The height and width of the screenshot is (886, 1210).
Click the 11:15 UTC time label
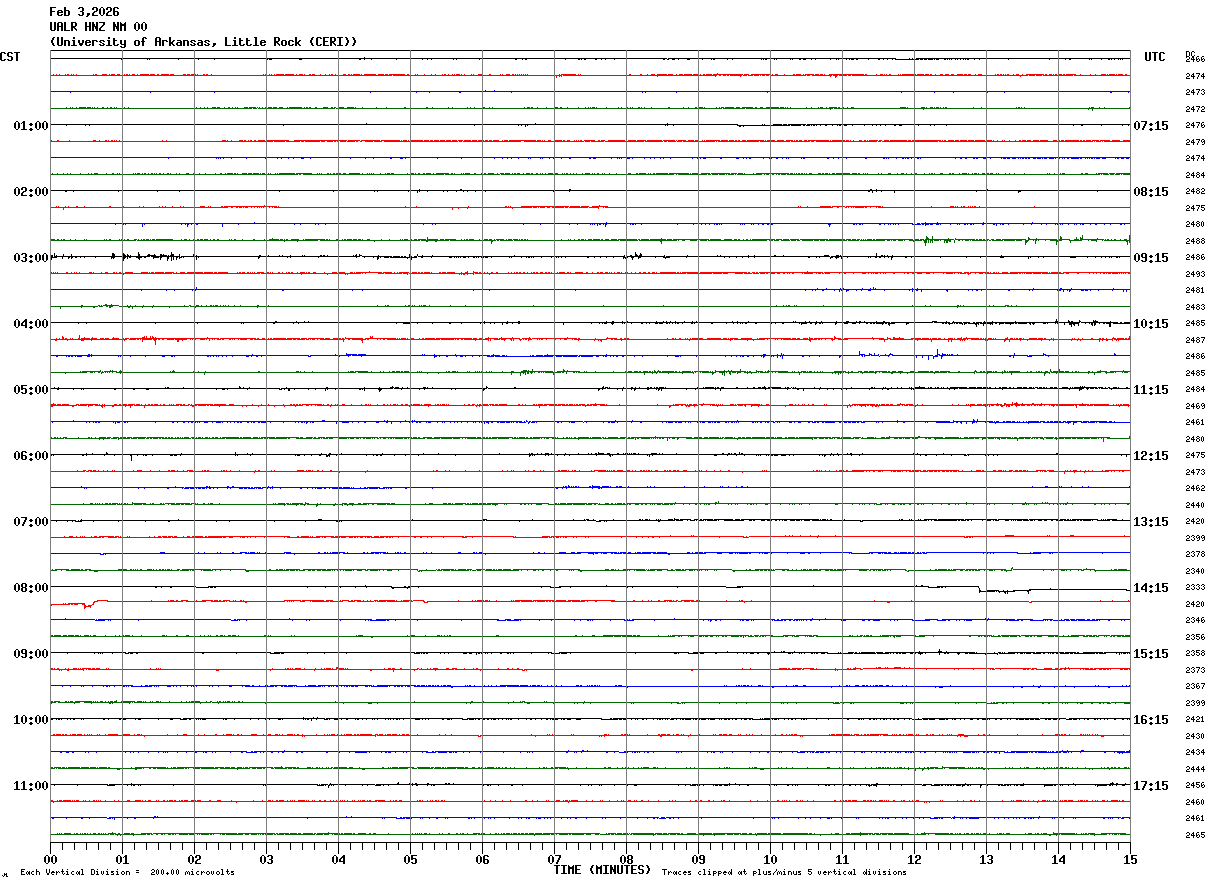[1151, 390]
